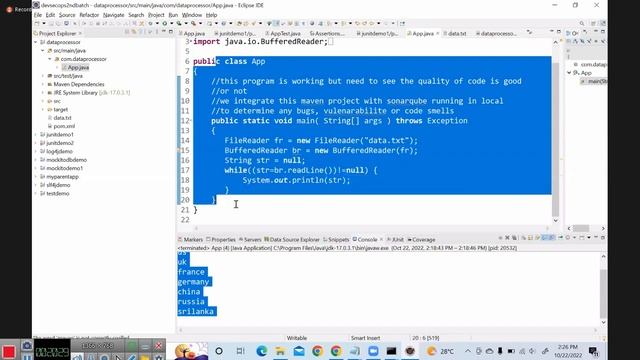Maximize the editor area
The height and width of the screenshot is (360, 640).
559,31
